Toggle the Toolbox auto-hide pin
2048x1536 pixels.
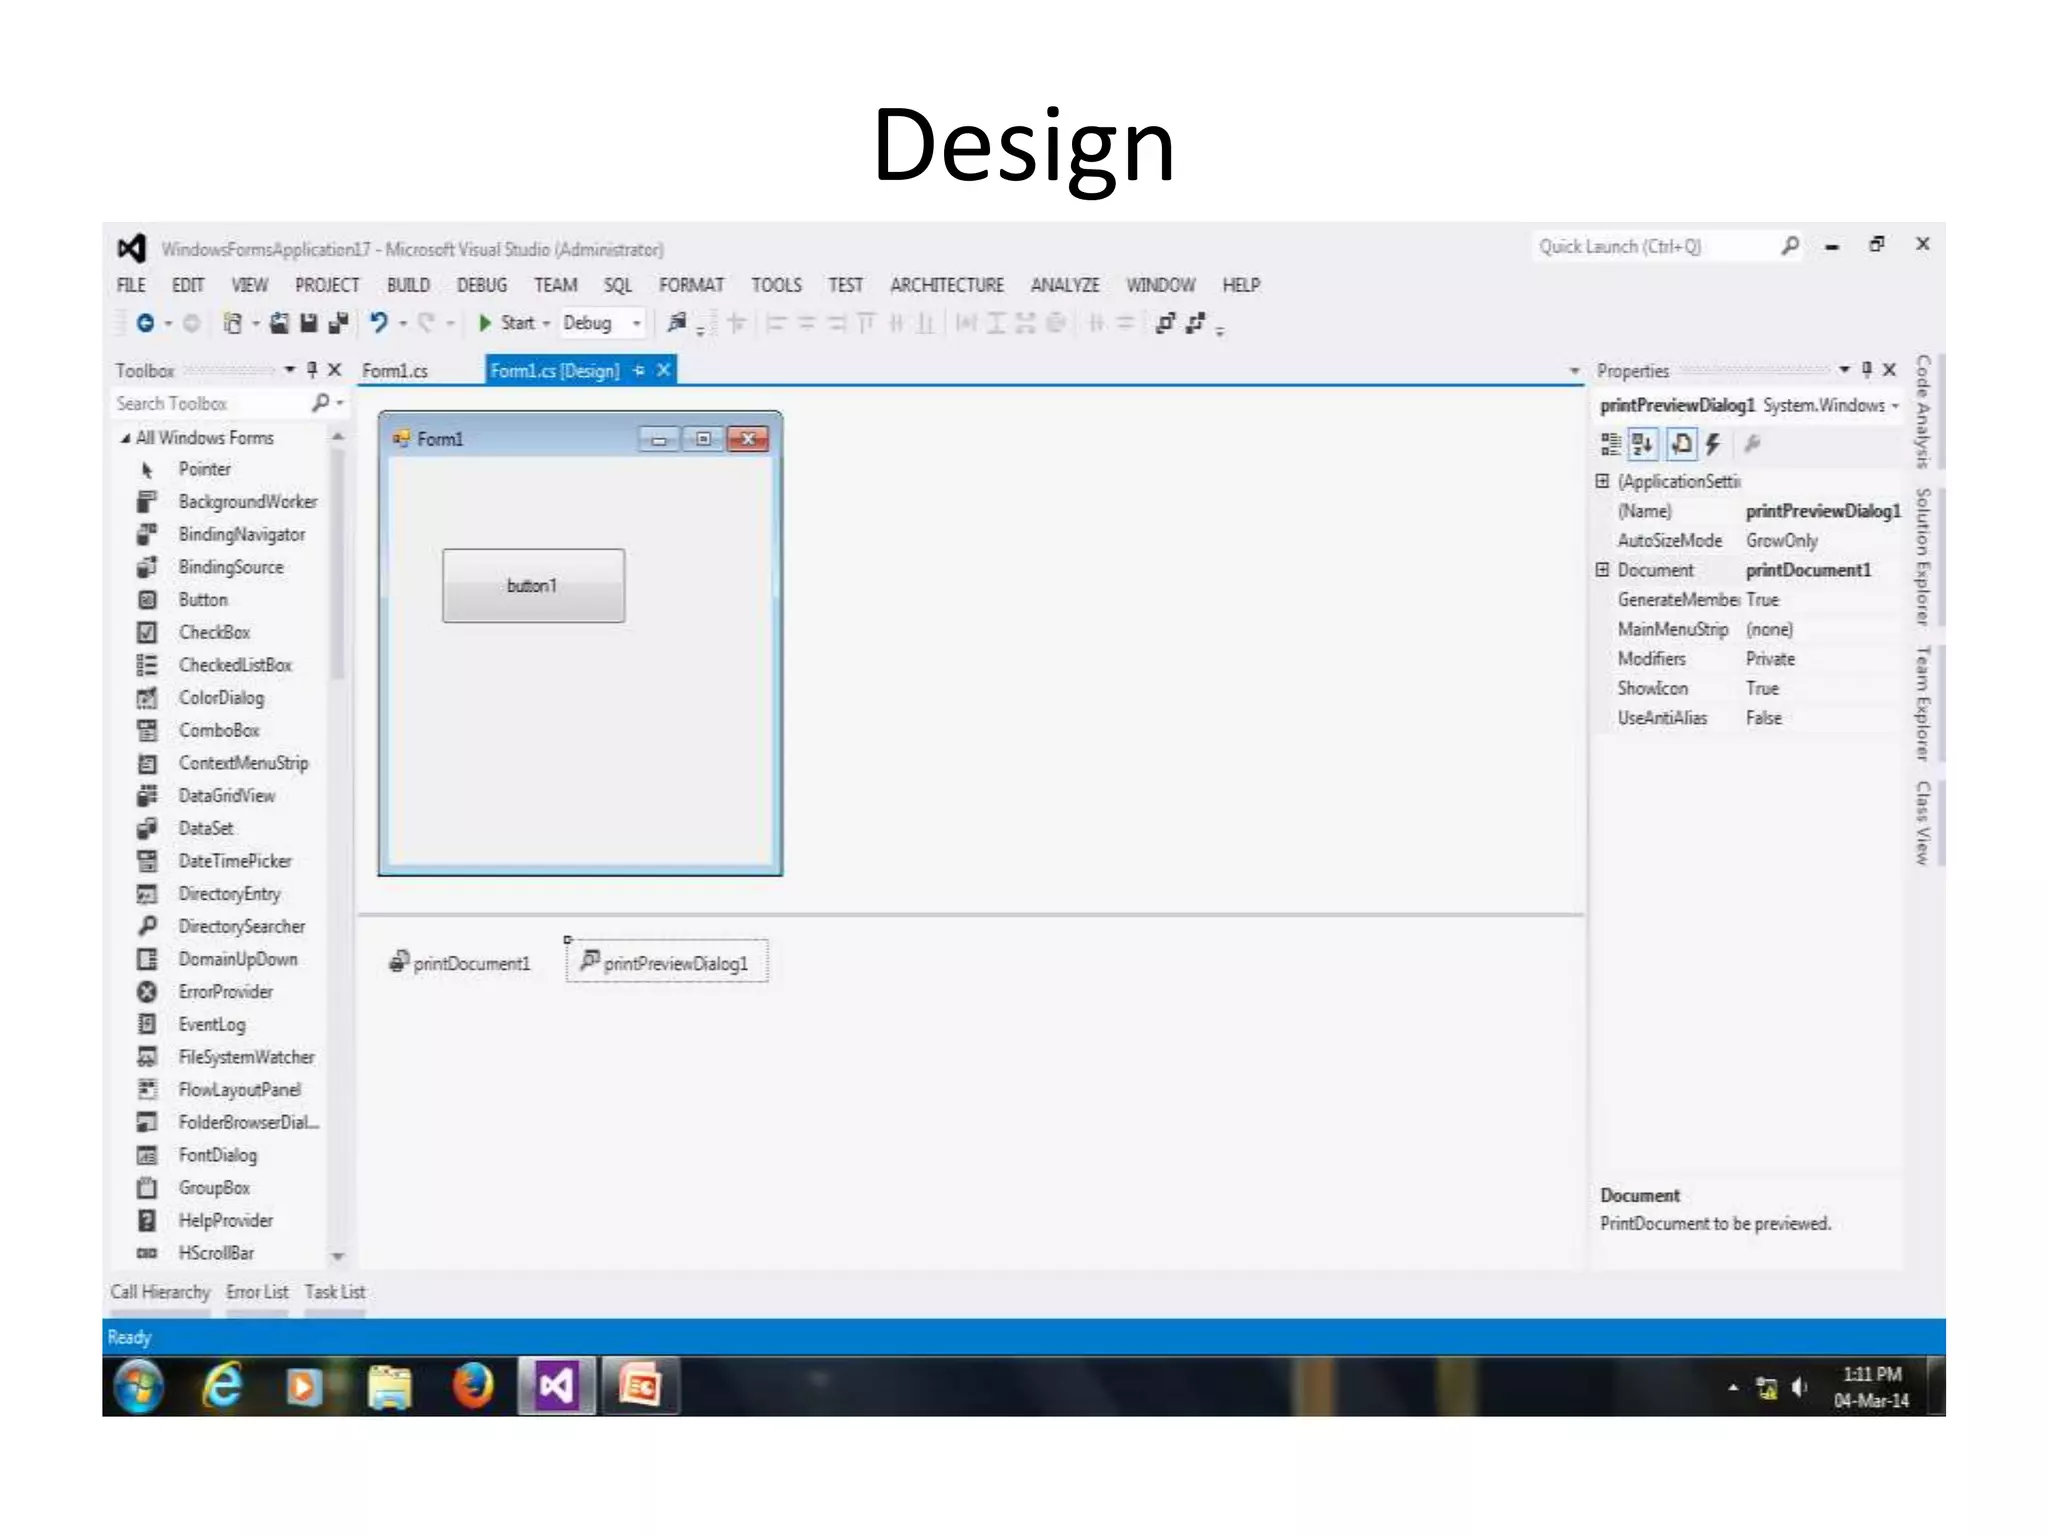point(312,370)
